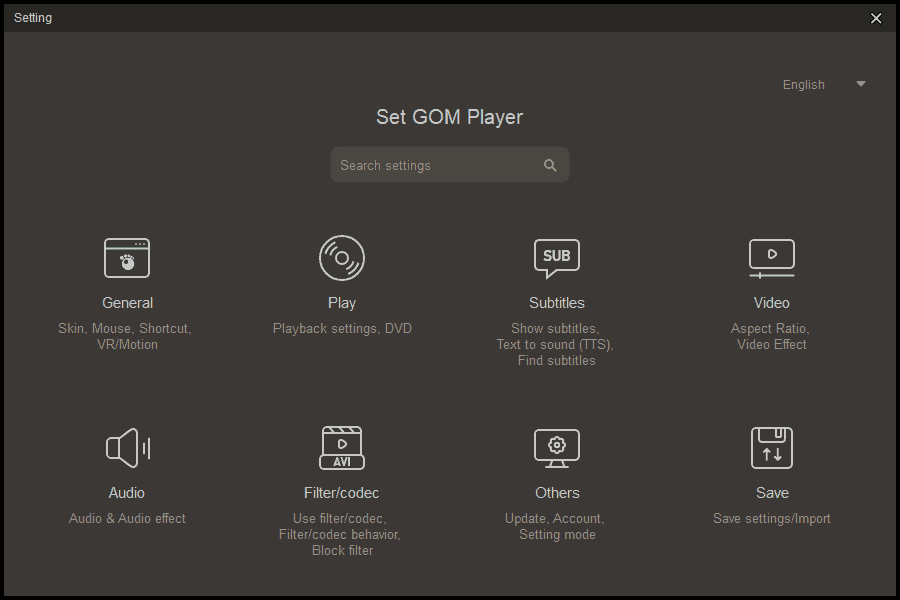Click the magnifier search icon
This screenshot has width=900, height=600.
point(550,165)
